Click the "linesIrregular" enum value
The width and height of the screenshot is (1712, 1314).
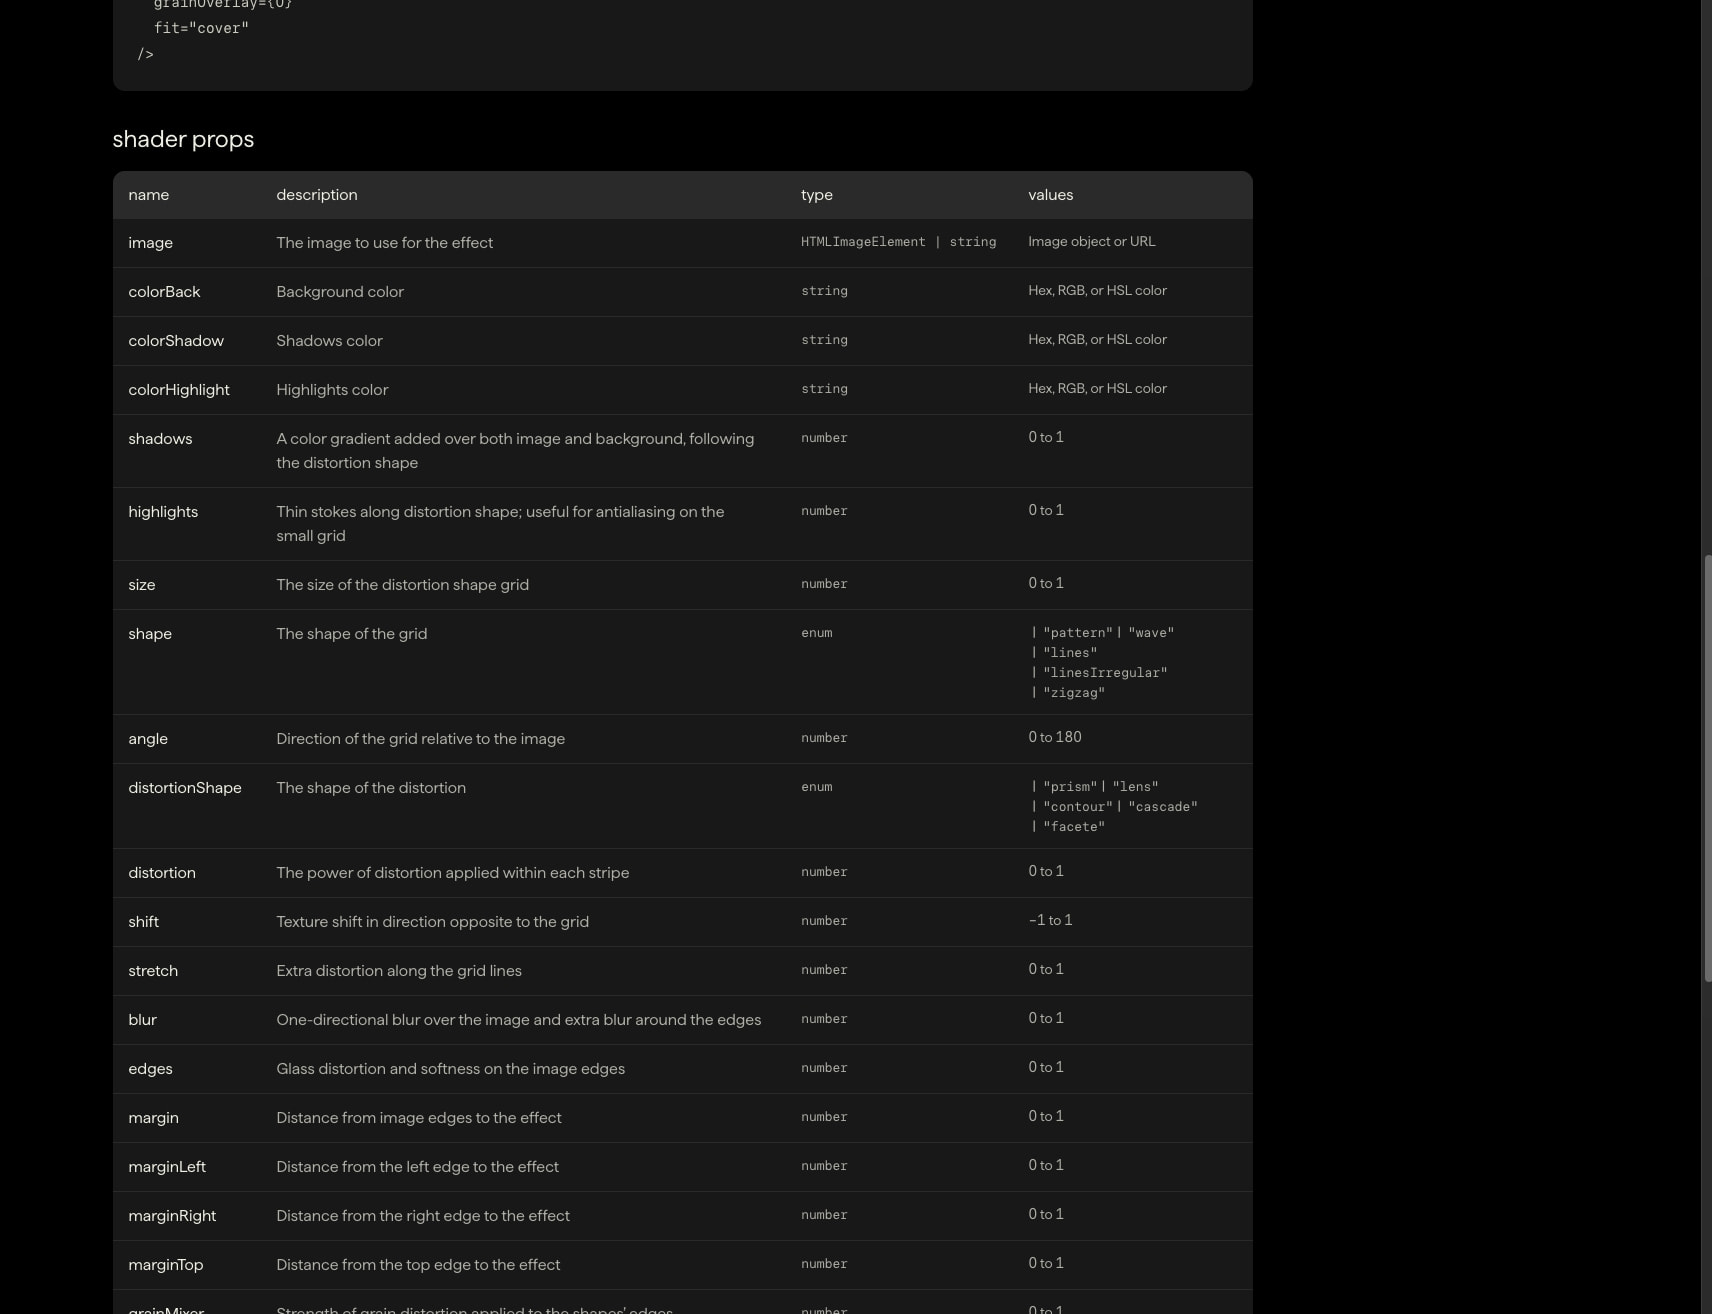coord(1105,673)
